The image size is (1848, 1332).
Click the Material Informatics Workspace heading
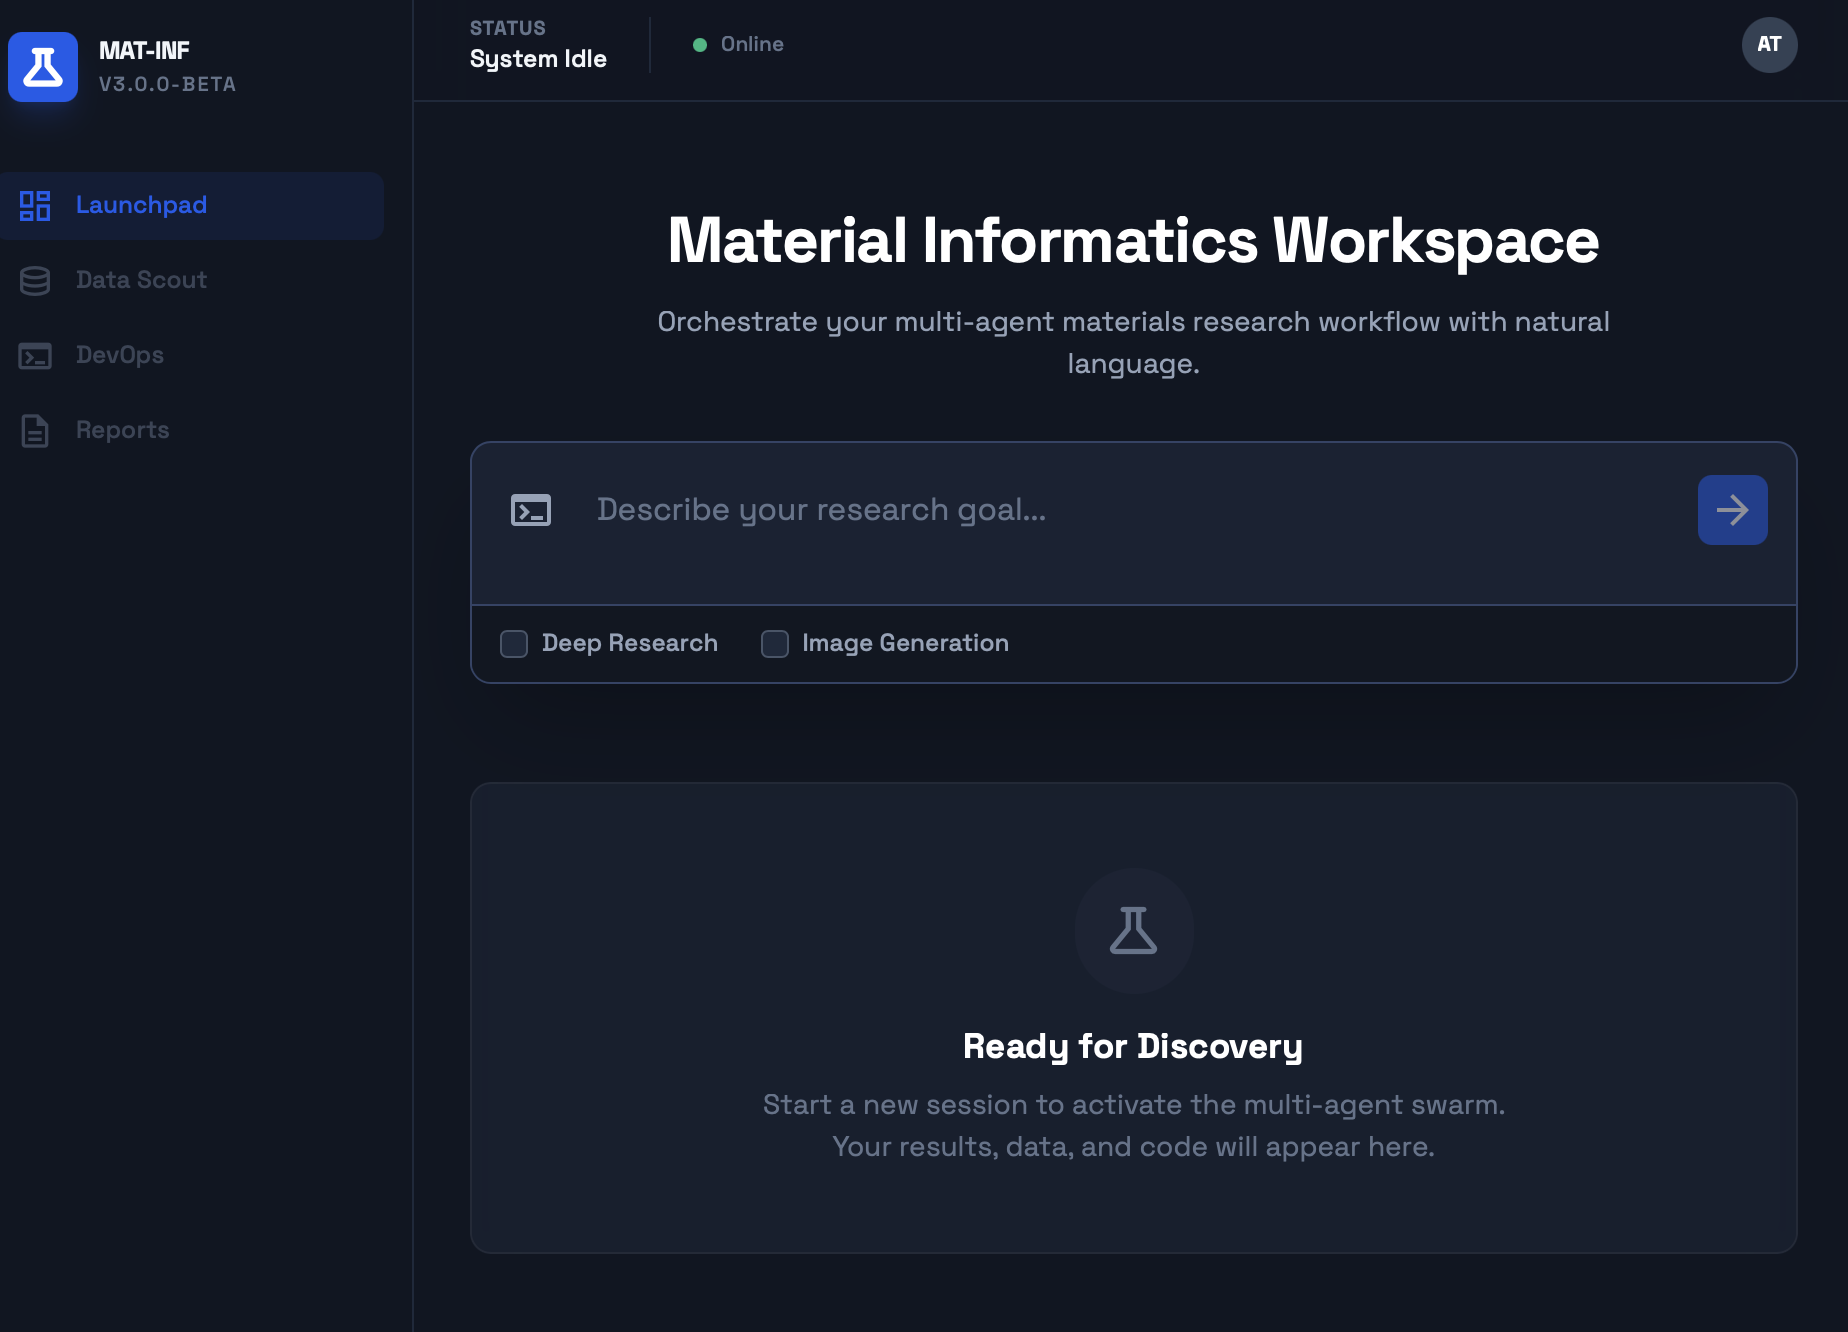click(x=1133, y=241)
